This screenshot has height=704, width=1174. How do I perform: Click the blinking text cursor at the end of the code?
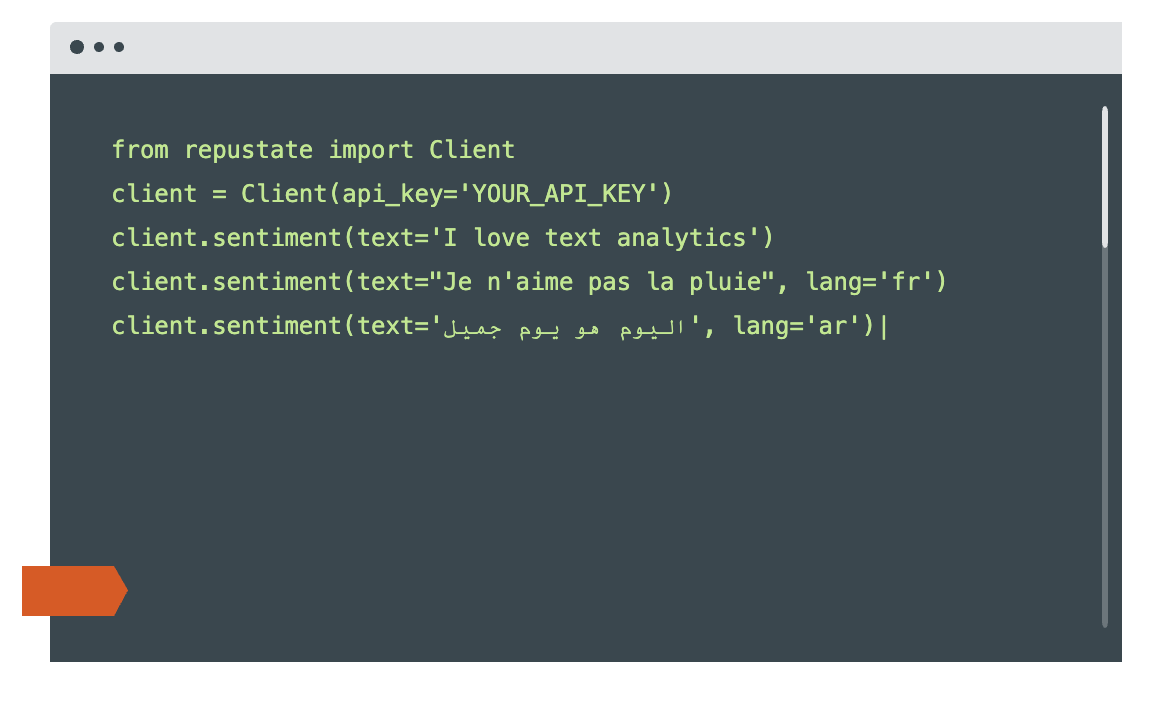tap(884, 326)
